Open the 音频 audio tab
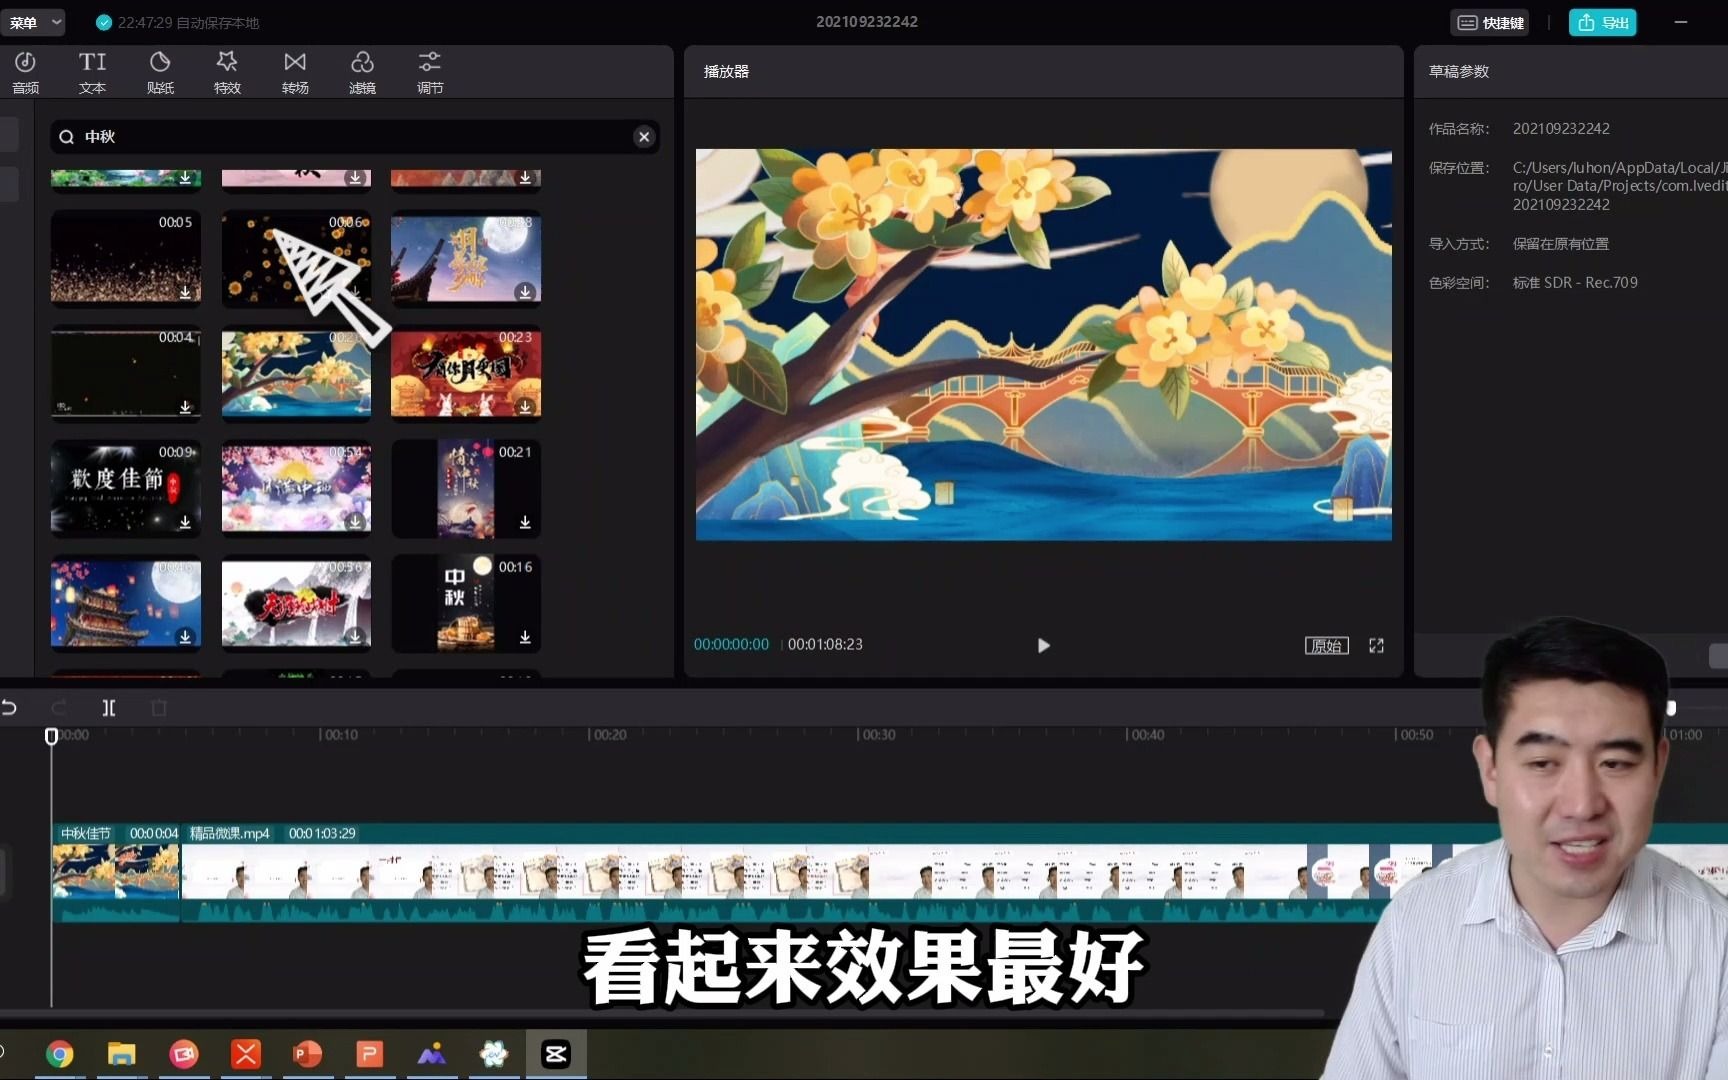The image size is (1728, 1080). [x=25, y=72]
